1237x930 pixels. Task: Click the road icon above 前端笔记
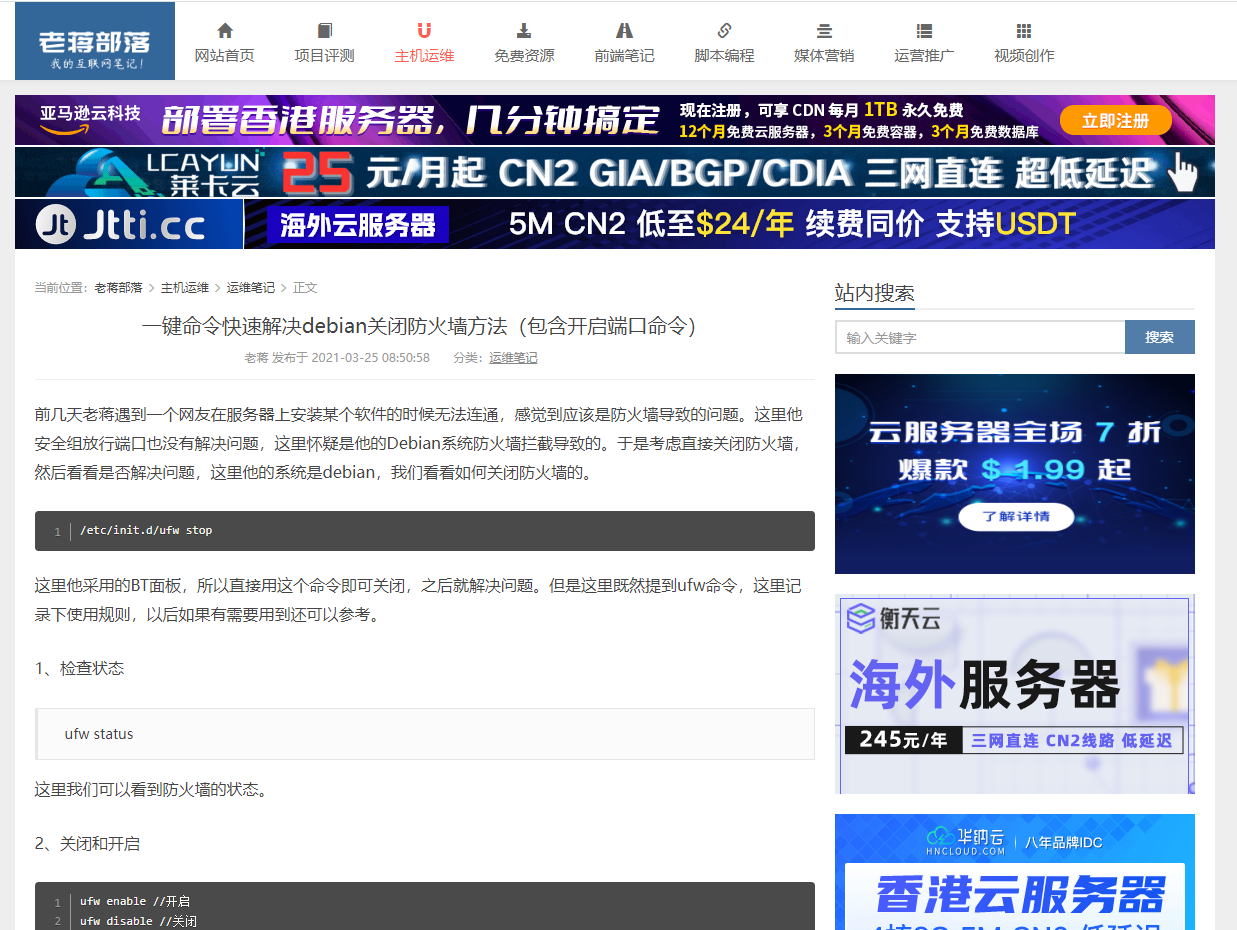[x=624, y=31]
